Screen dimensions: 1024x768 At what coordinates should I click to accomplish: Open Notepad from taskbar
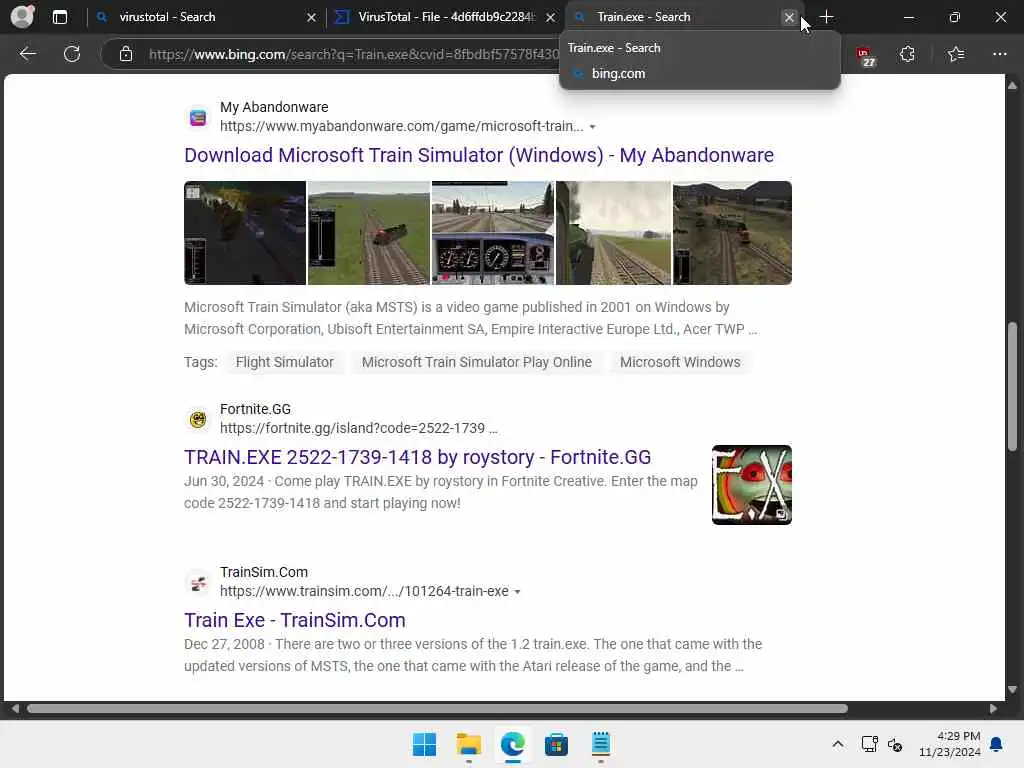(601, 744)
